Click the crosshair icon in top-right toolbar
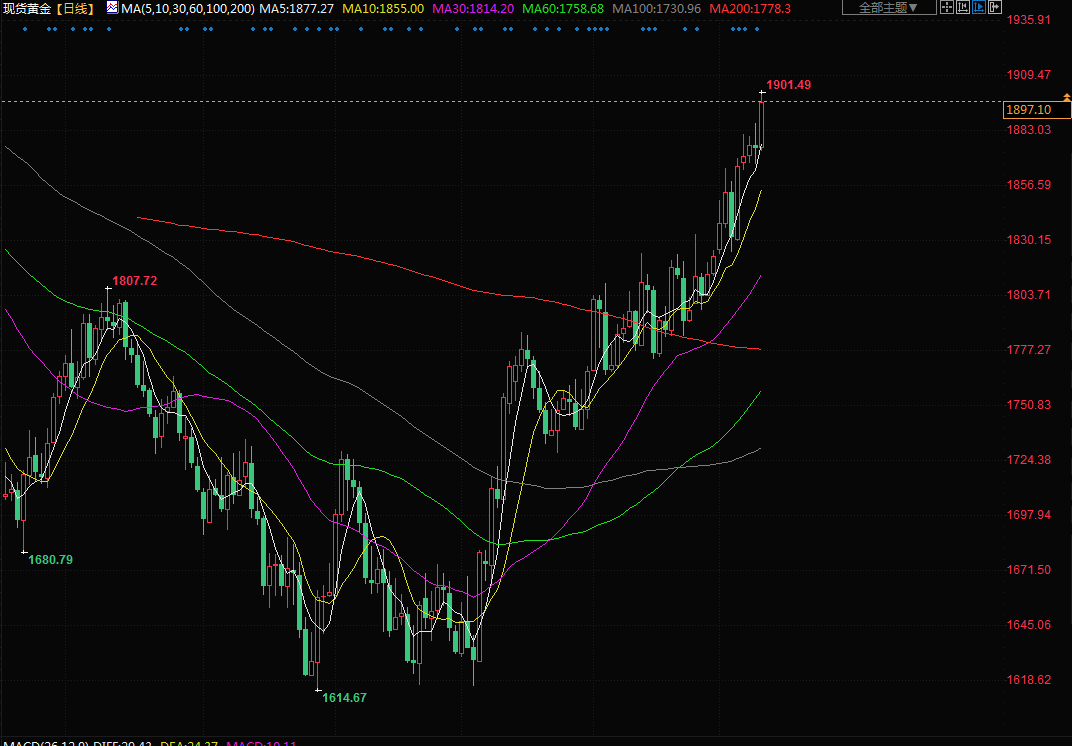This screenshot has height=746, width=1072. 947,8
